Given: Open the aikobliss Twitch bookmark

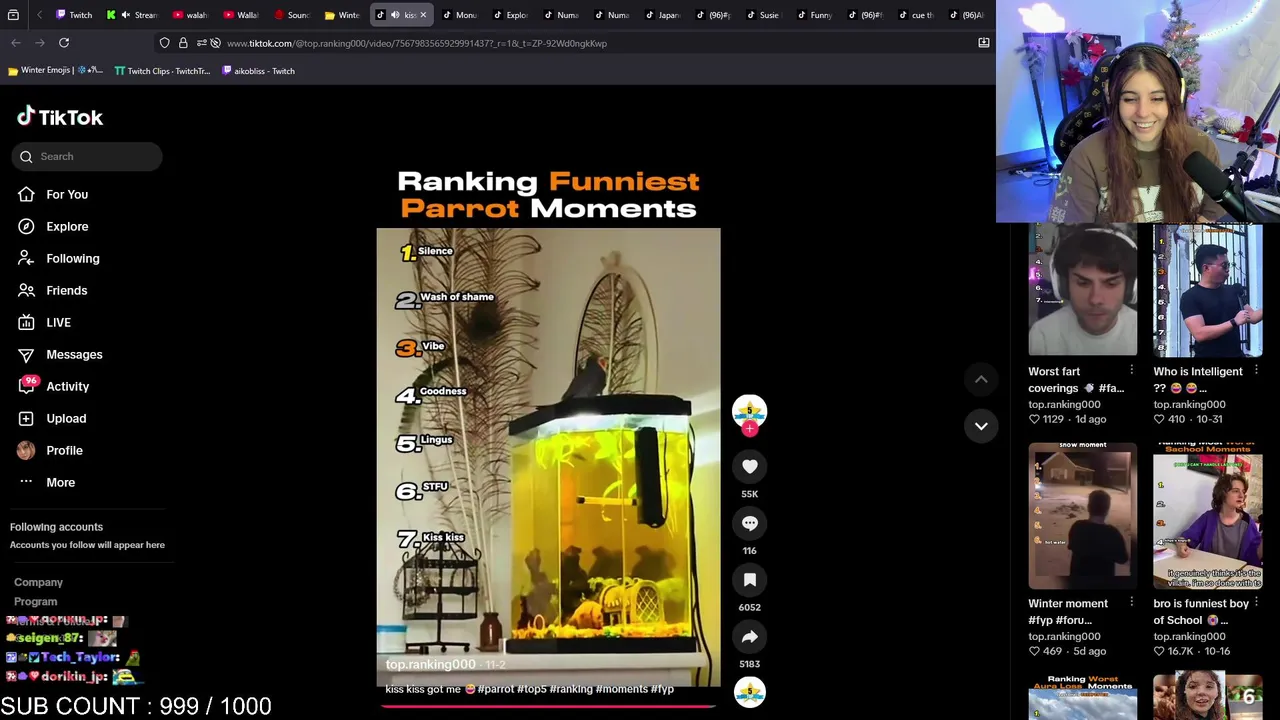Looking at the screenshot, I should [x=258, y=71].
